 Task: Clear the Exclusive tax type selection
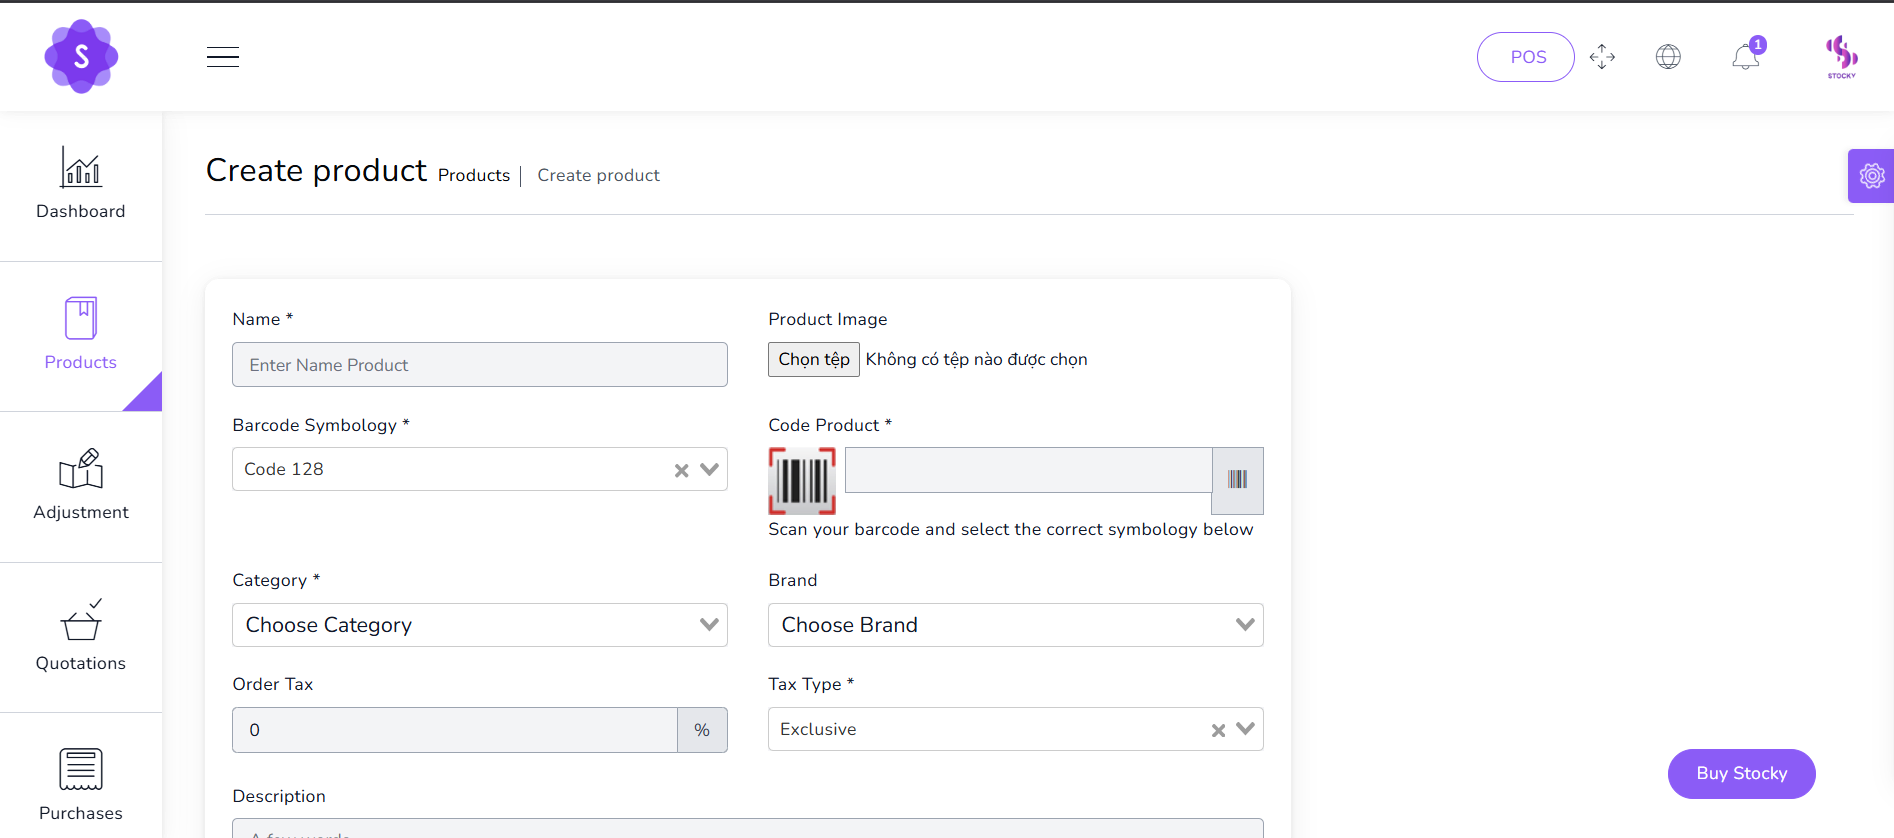1218,730
